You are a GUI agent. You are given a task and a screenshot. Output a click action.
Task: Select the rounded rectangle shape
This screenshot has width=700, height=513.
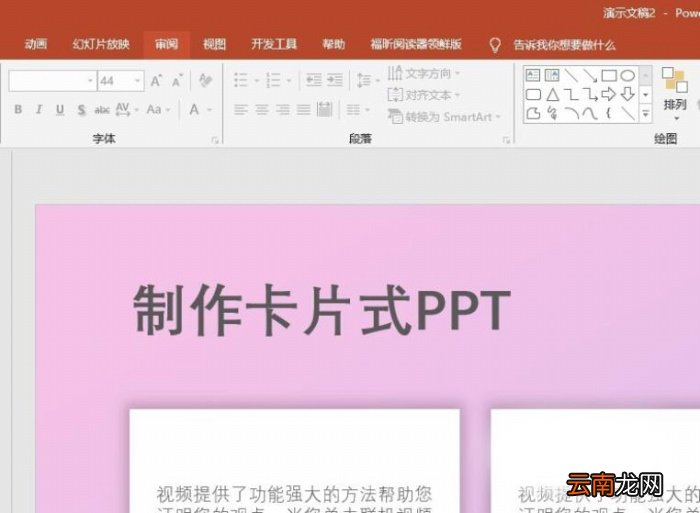click(x=533, y=95)
